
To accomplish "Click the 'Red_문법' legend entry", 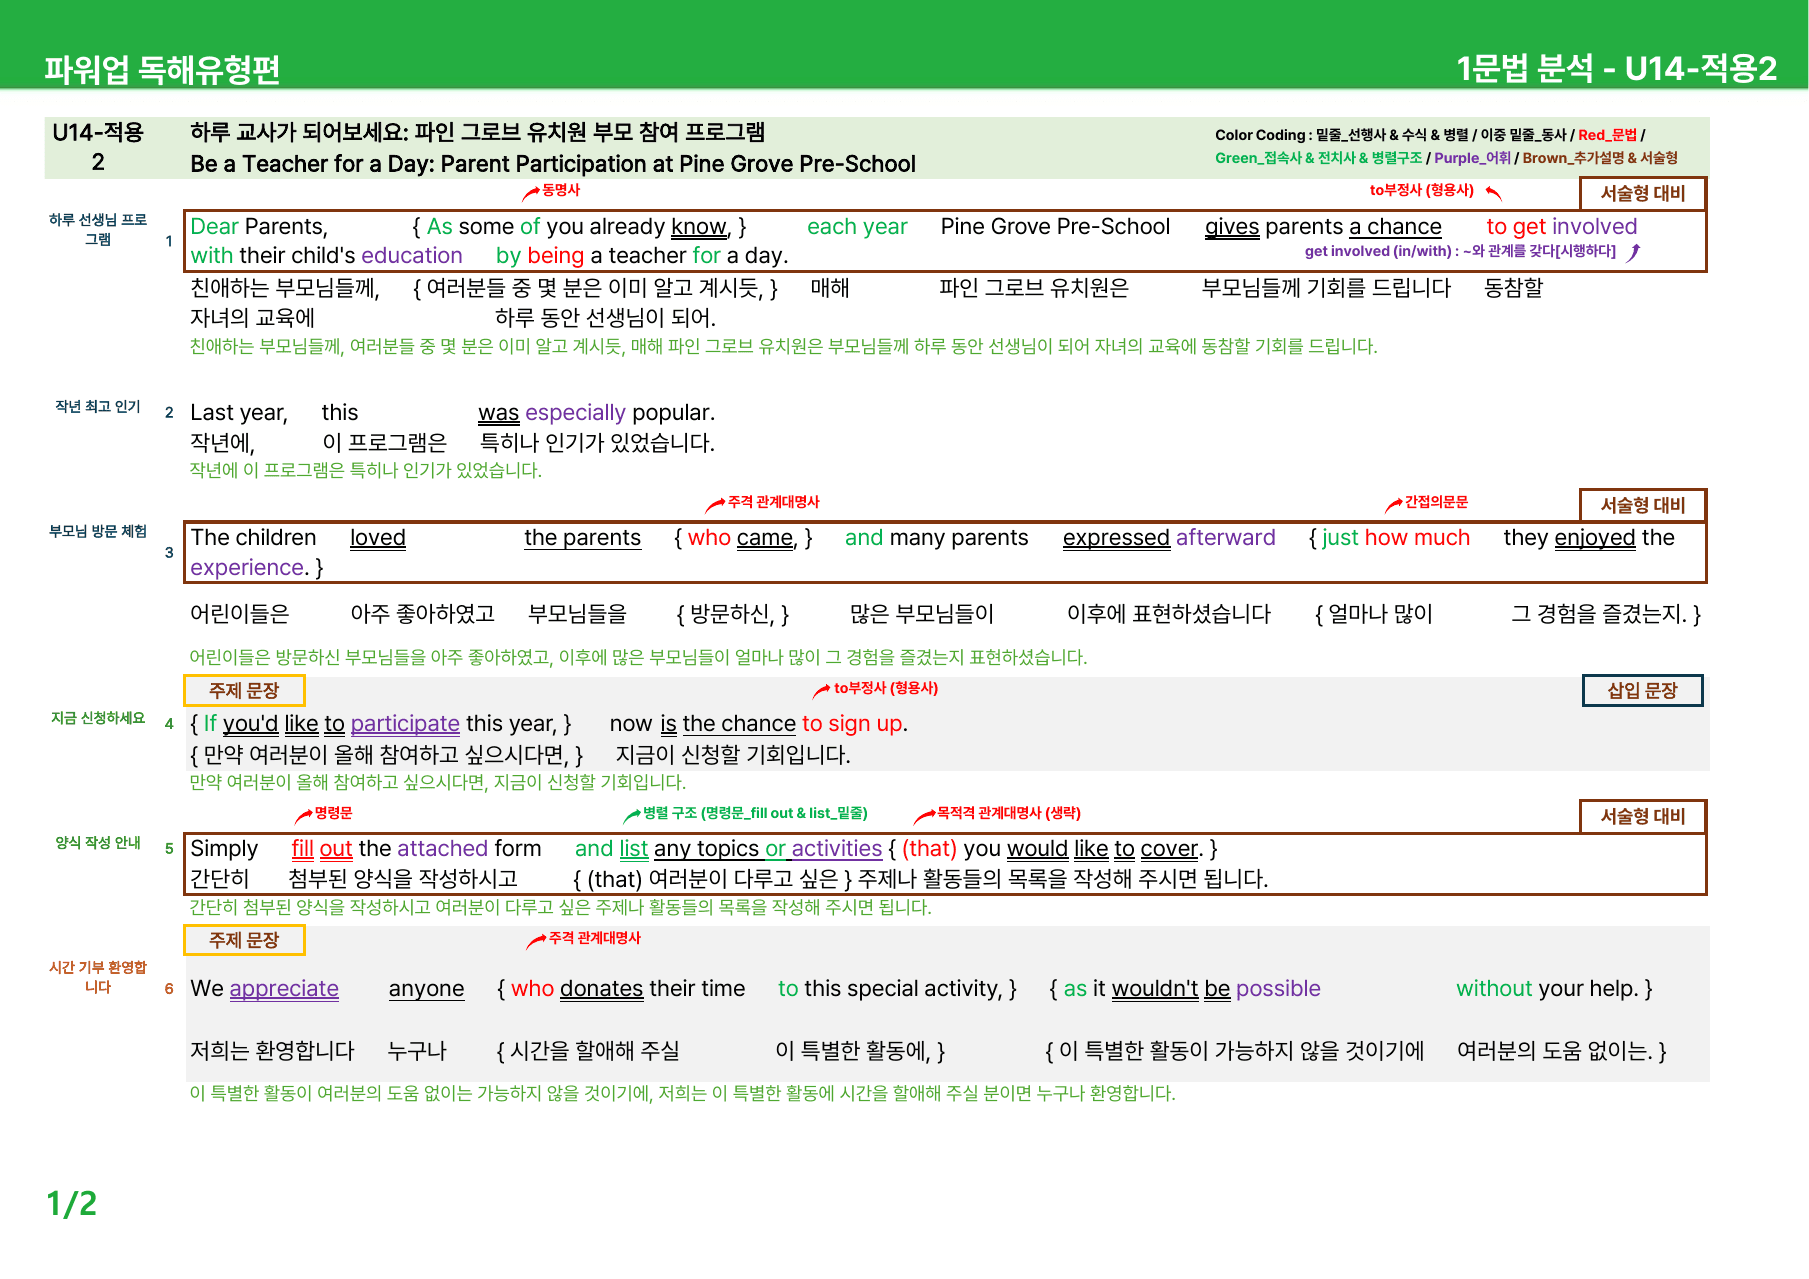I will [1608, 135].
